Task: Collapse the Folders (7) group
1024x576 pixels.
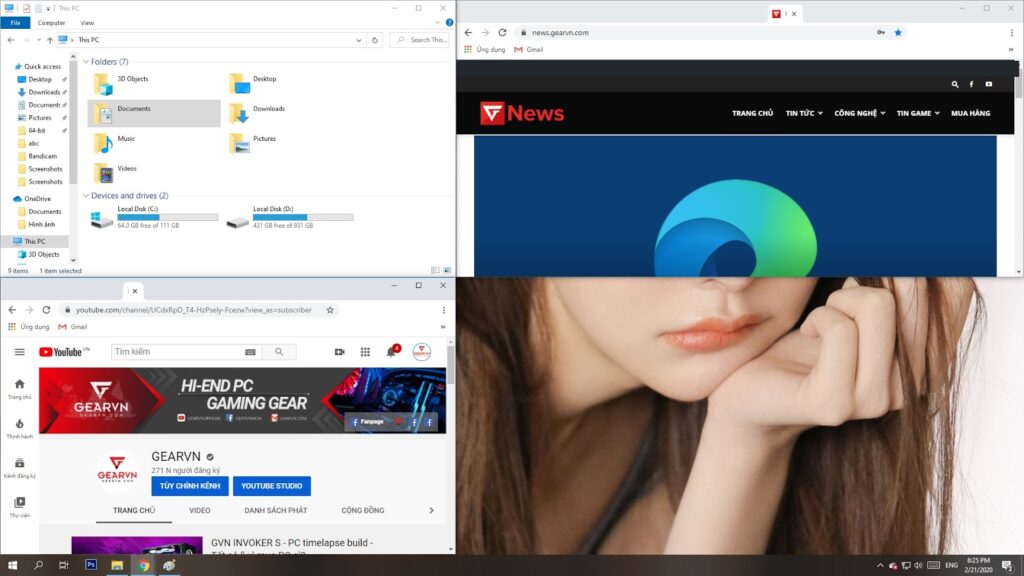Action: click(x=86, y=62)
